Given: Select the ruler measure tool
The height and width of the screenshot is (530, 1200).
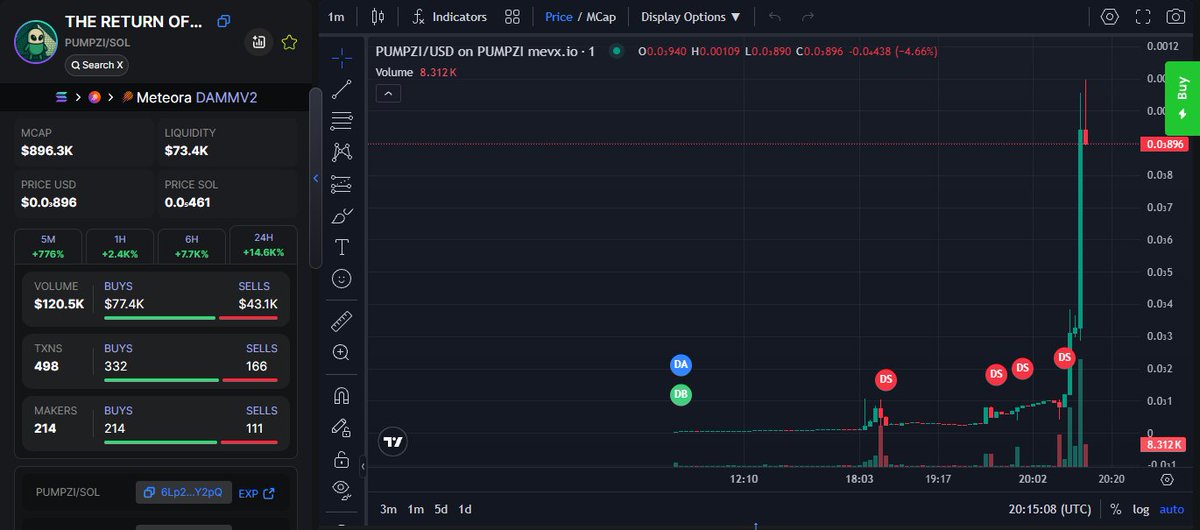Looking at the screenshot, I should [341, 321].
